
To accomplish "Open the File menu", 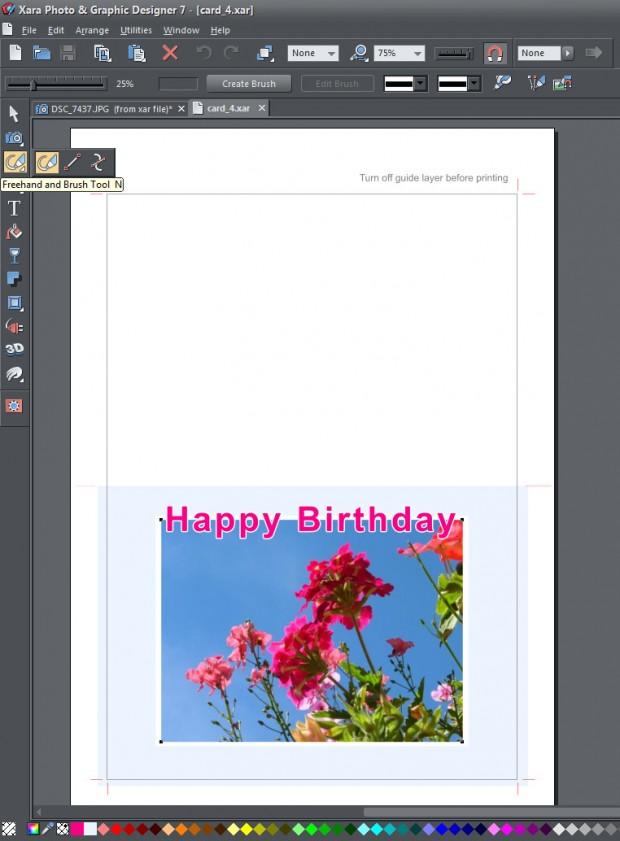I will [x=29, y=30].
